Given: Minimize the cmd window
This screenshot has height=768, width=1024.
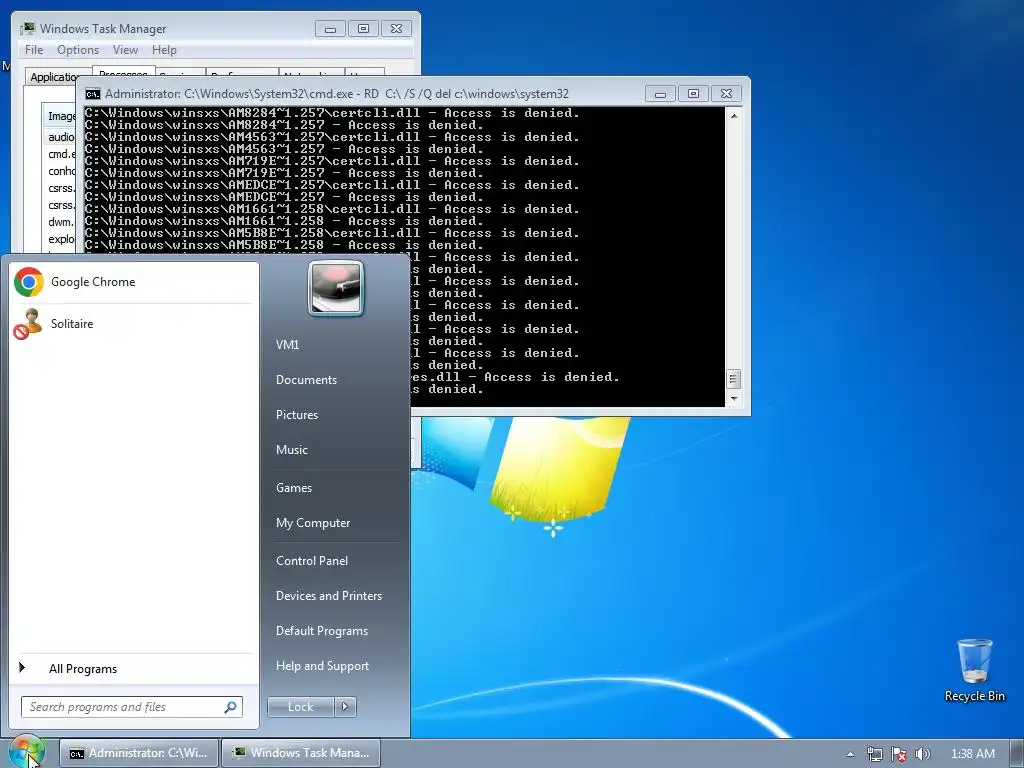Looking at the screenshot, I should click(x=660, y=94).
